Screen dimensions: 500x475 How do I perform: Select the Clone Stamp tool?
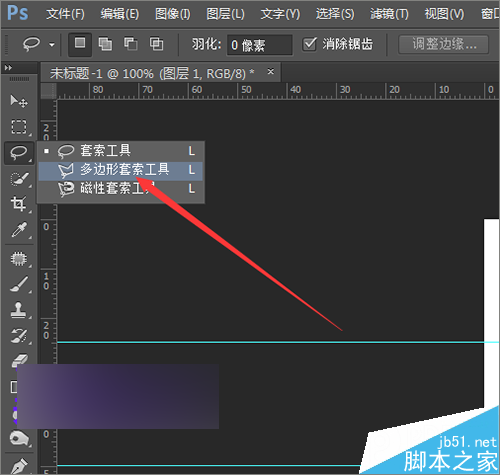click(19, 310)
